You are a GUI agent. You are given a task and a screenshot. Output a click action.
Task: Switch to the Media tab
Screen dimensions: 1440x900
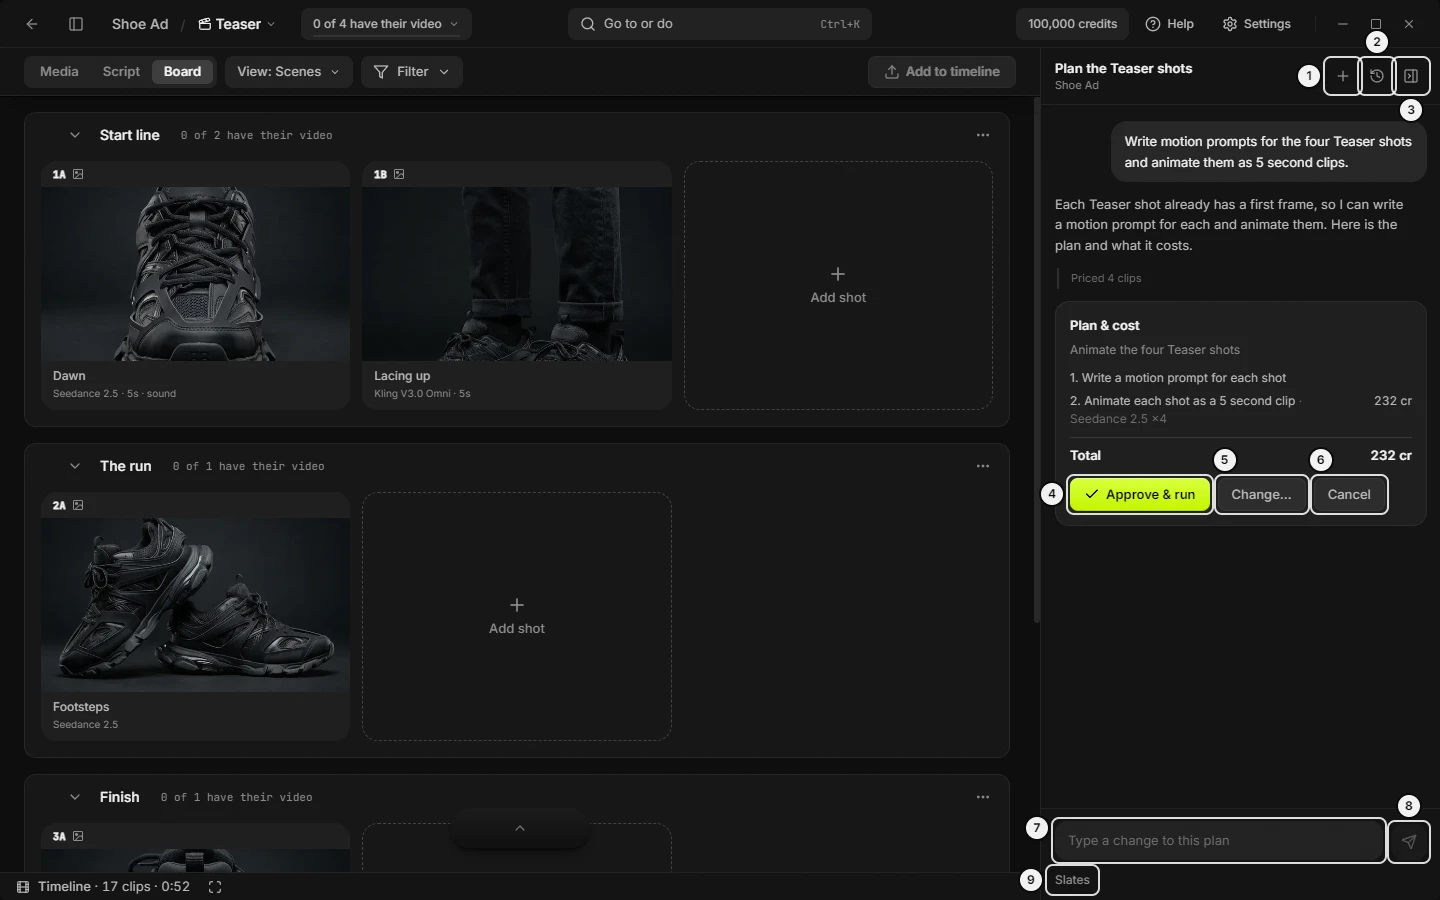(59, 72)
